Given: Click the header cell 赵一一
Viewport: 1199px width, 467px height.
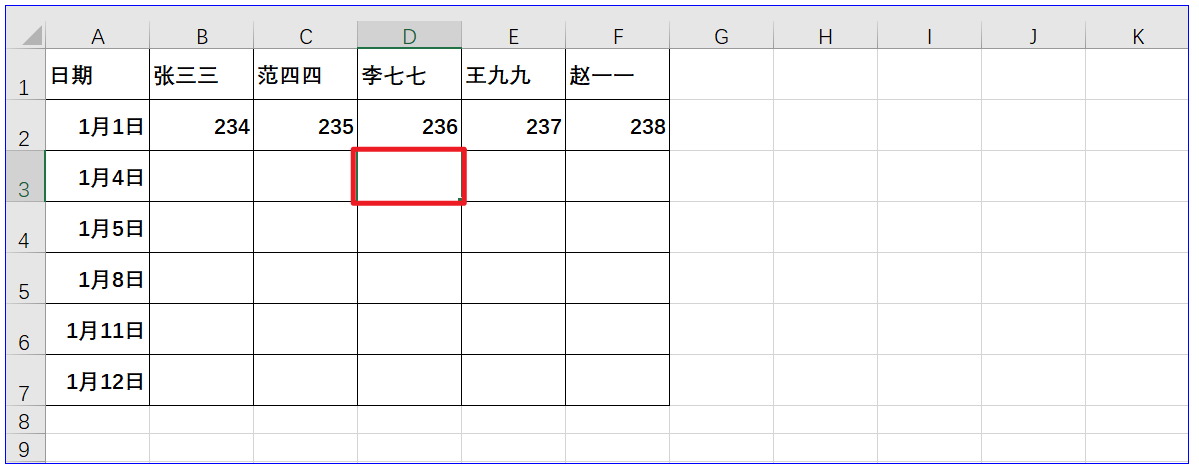Looking at the screenshot, I should point(617,74).
